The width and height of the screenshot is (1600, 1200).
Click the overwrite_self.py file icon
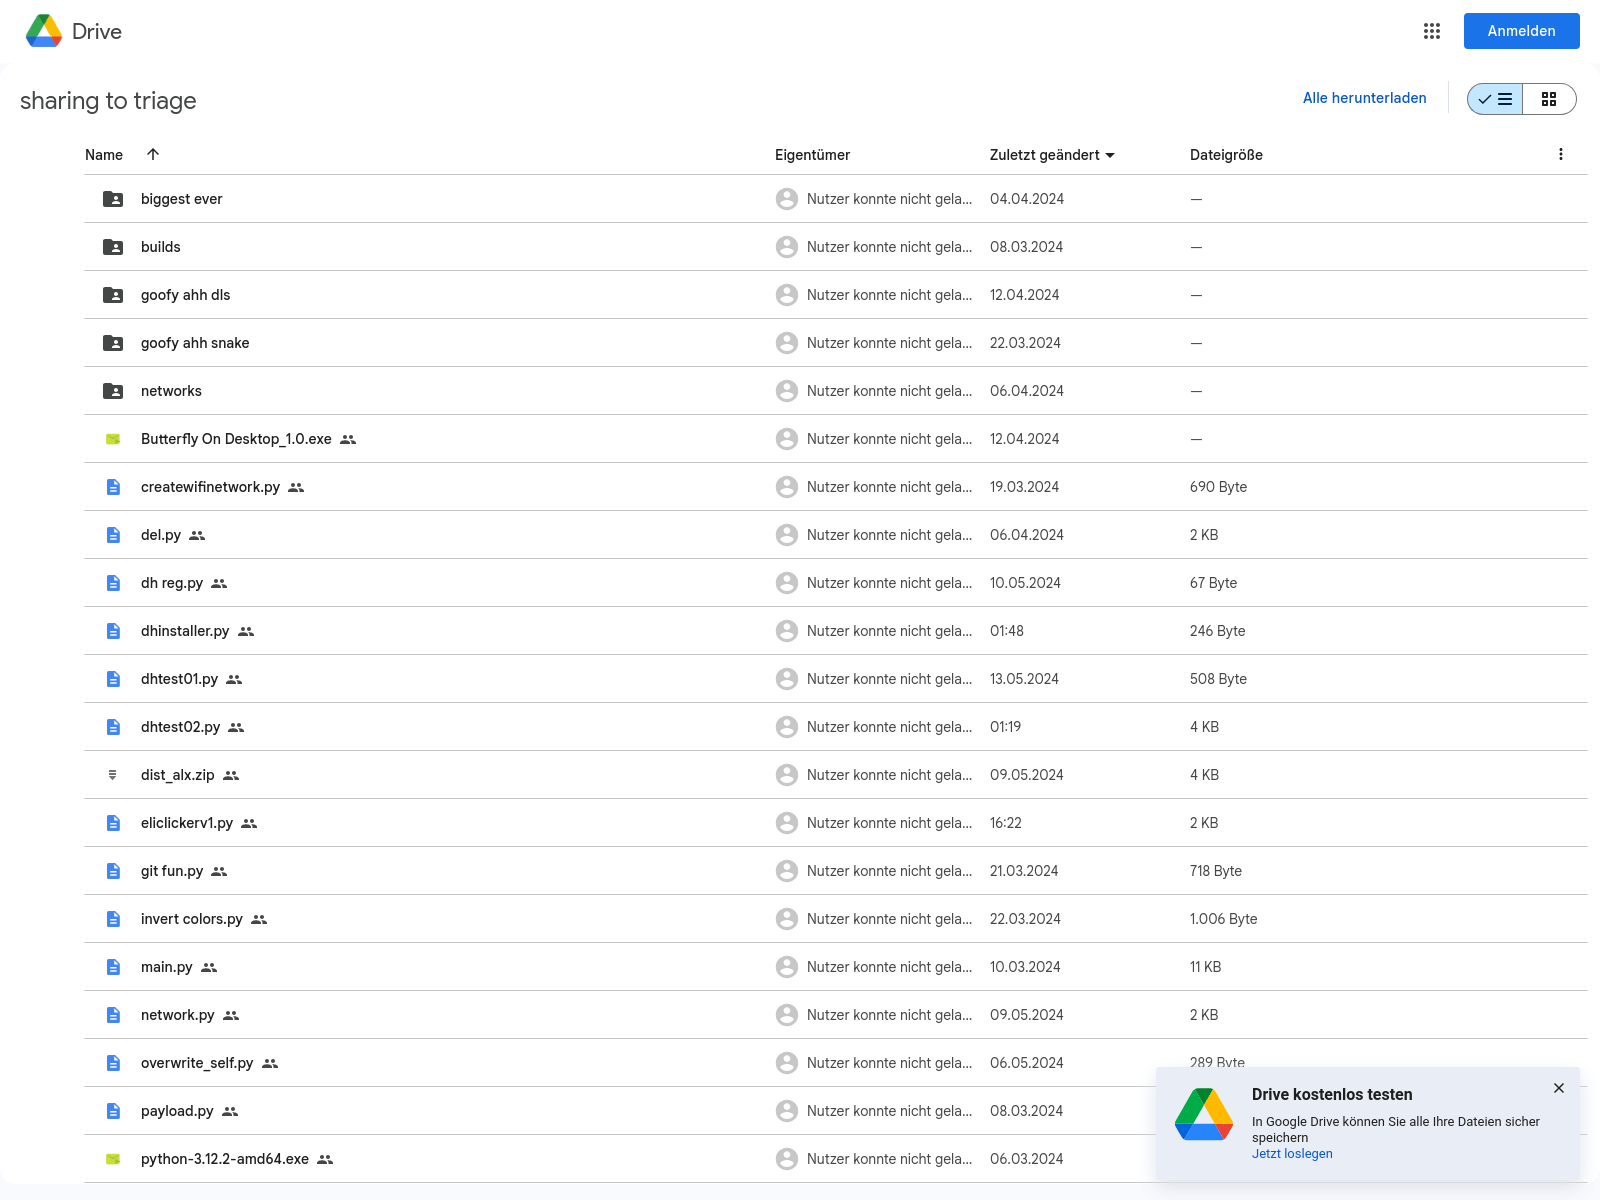pyautogui.click(x=113, y=1063)
